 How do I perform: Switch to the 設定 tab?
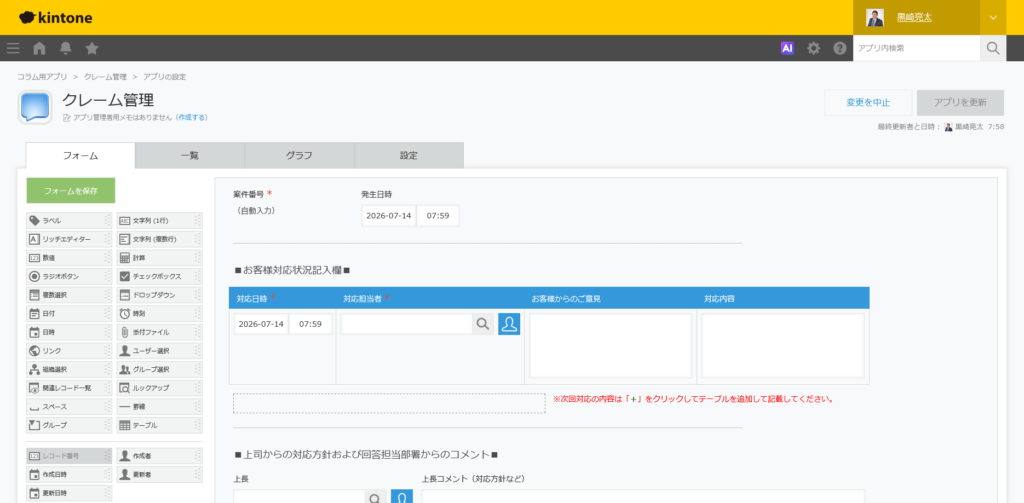pyautogui.click(x=409, y=155)
